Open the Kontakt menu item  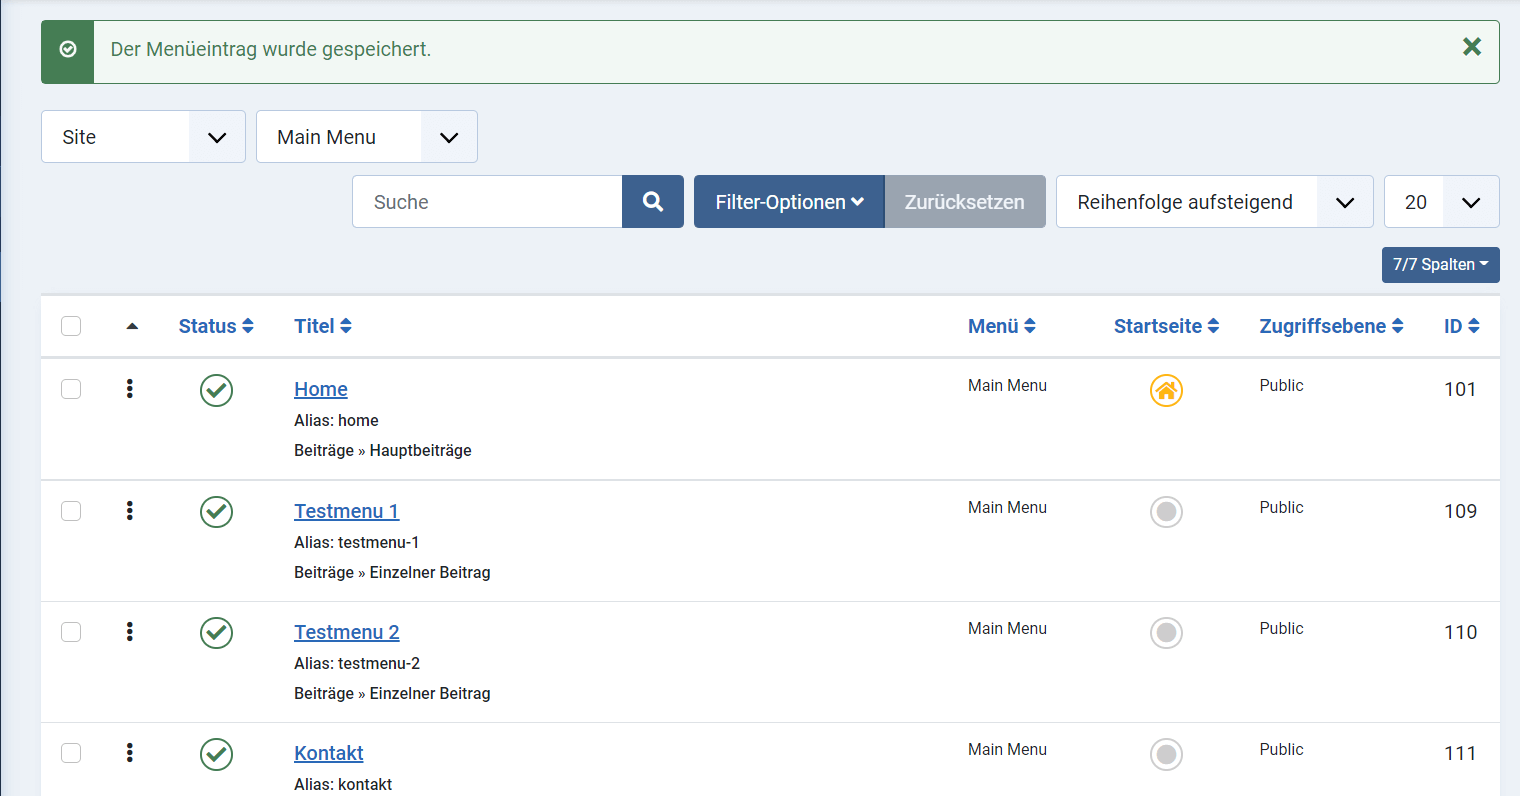(x=328, y=753)
